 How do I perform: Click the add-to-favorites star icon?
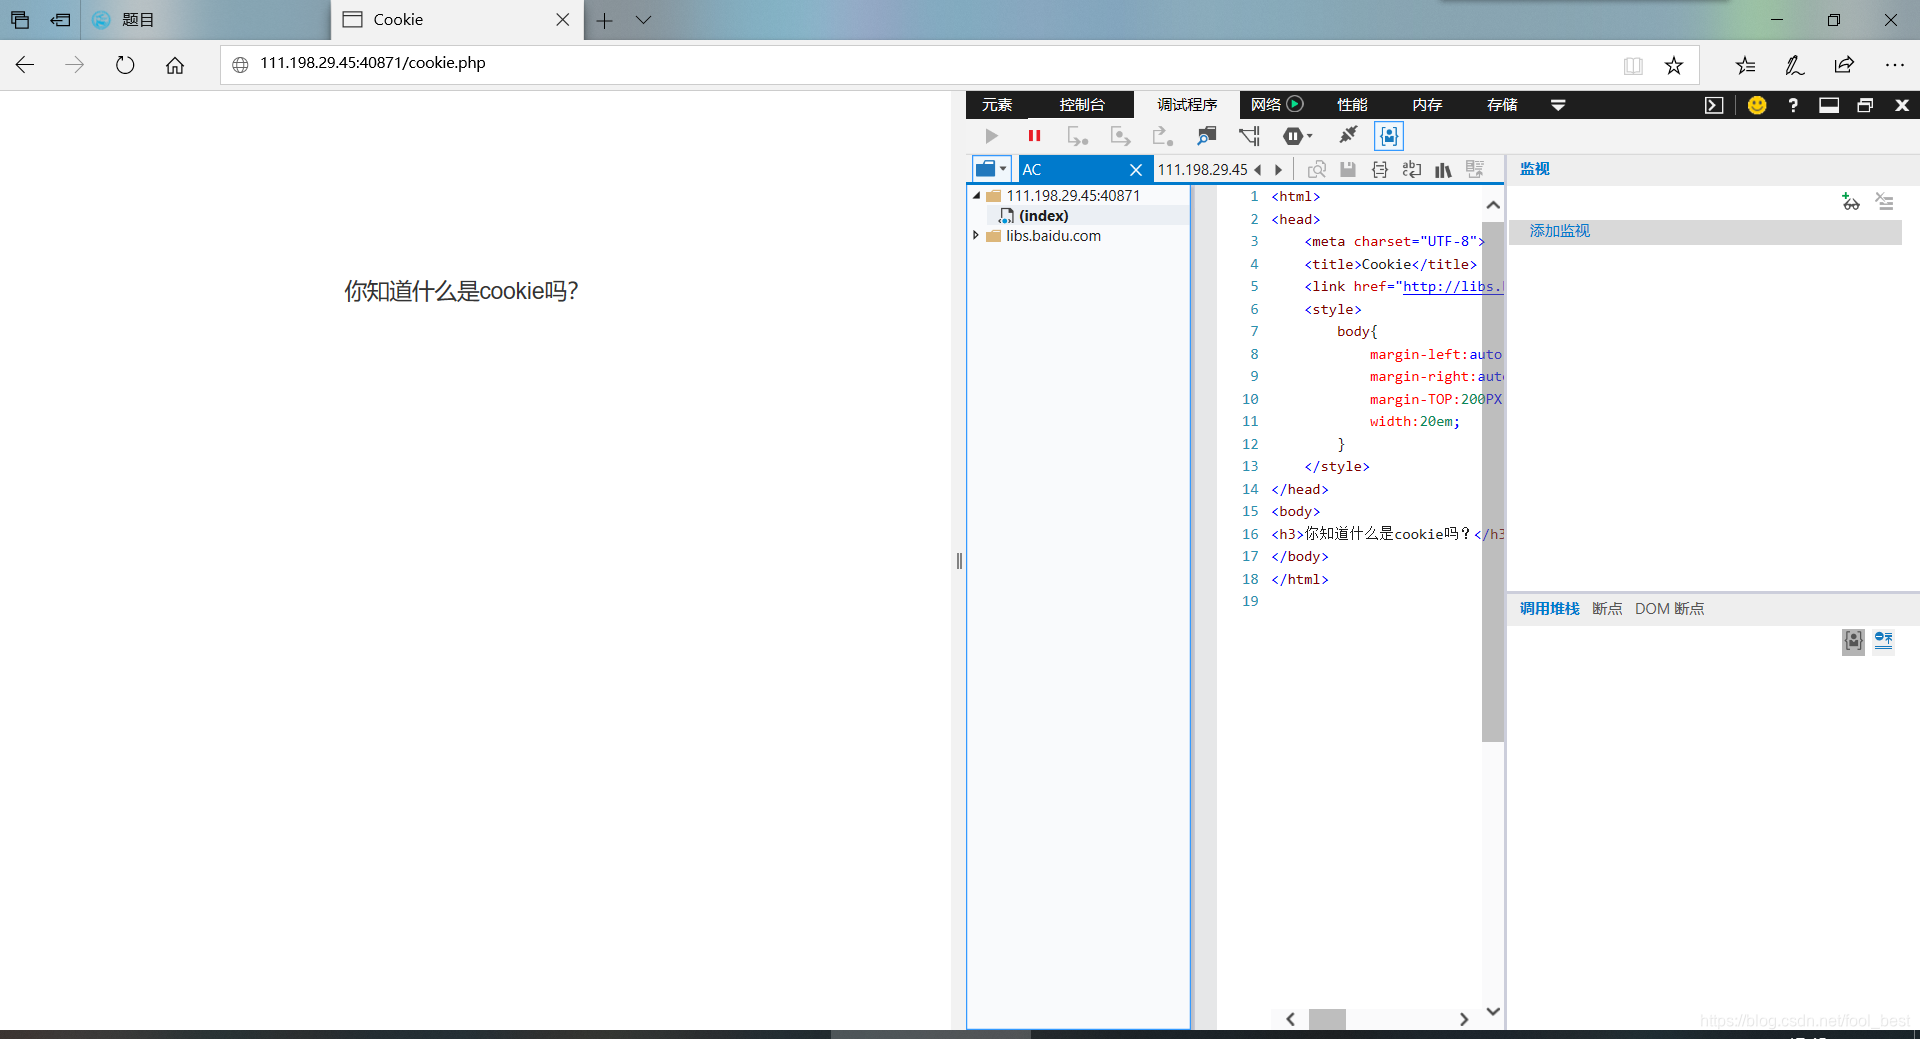pyautogui.click(x=1674, y=65)
